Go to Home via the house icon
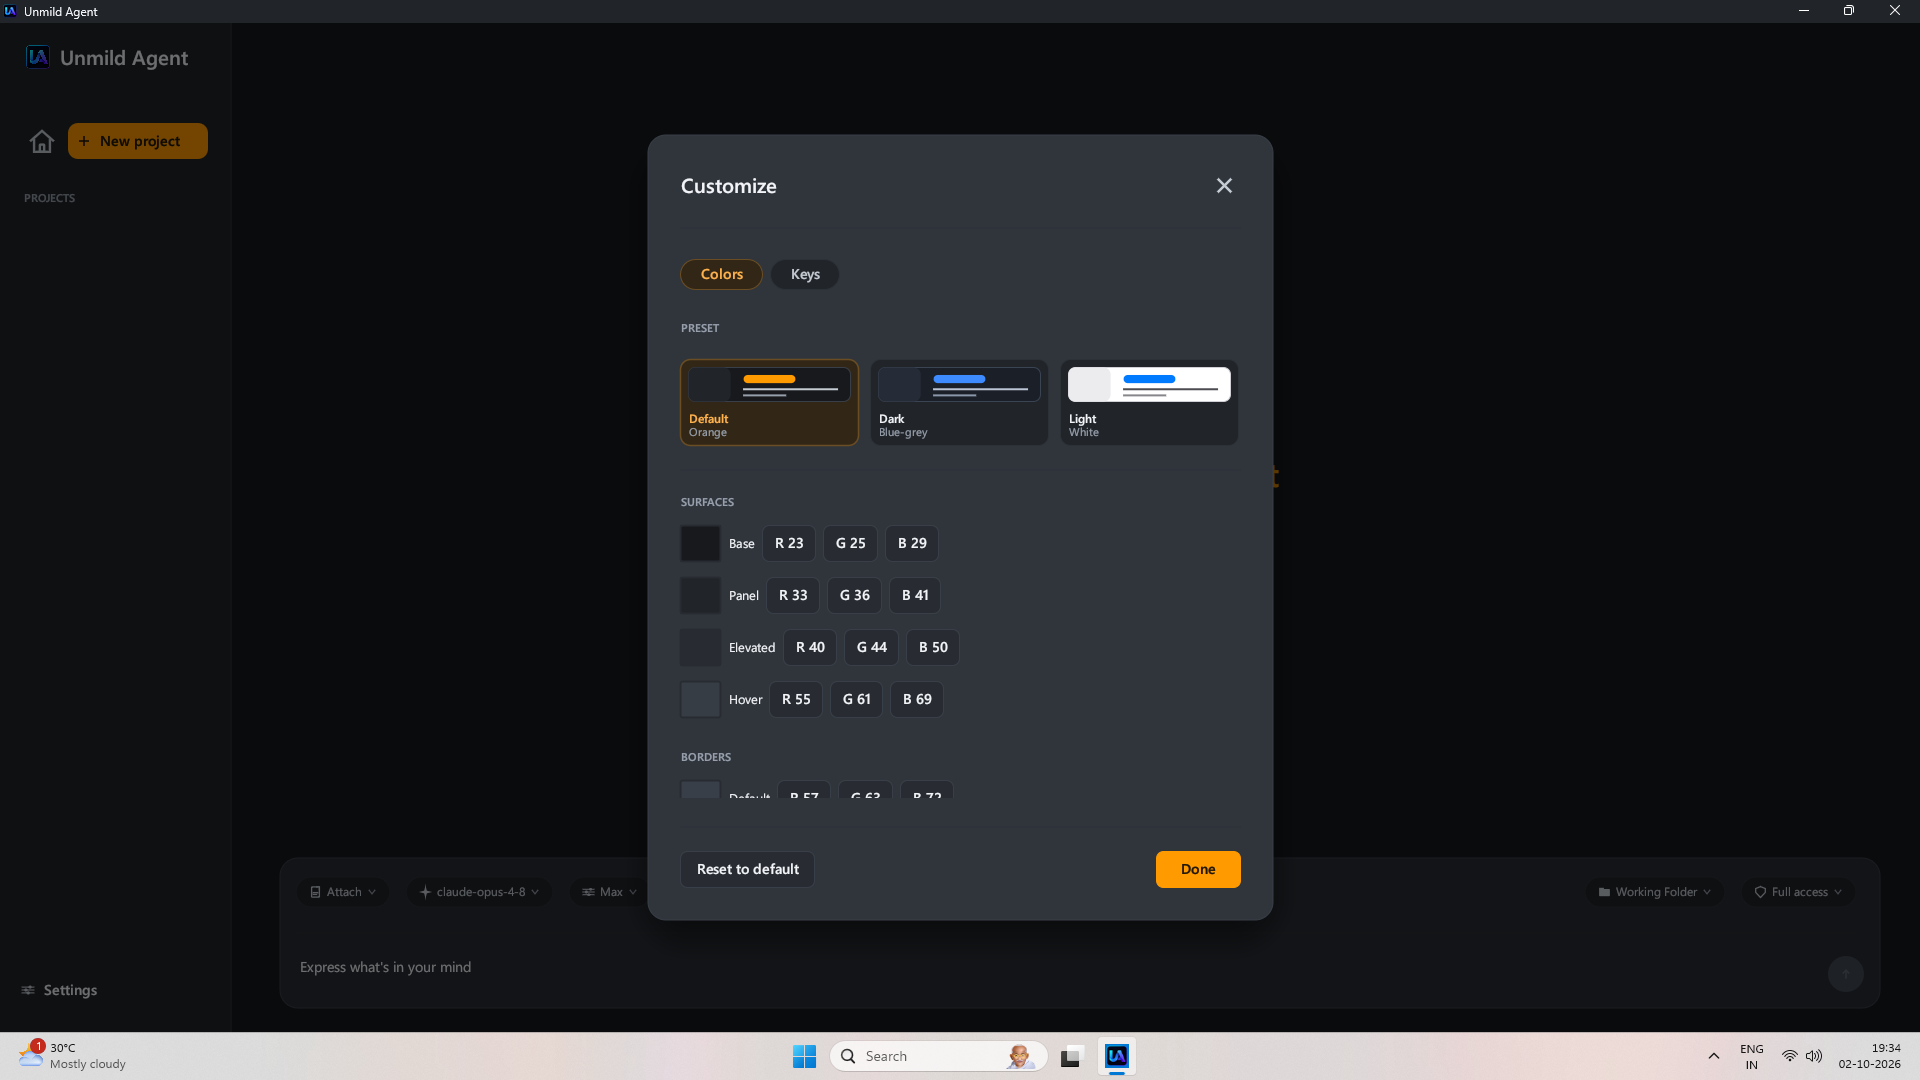The image size is (1920, 1080). pyautogui.click(x=41, y=141)
